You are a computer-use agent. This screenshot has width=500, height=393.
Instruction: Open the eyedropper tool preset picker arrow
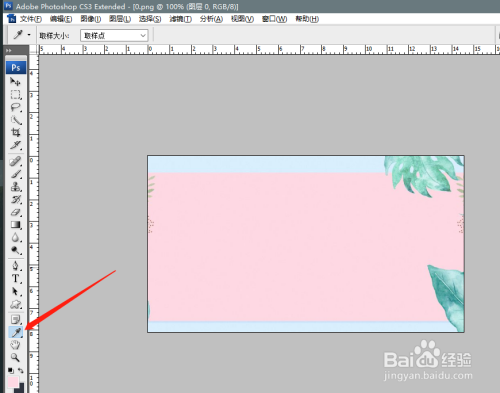click(29, 35)
